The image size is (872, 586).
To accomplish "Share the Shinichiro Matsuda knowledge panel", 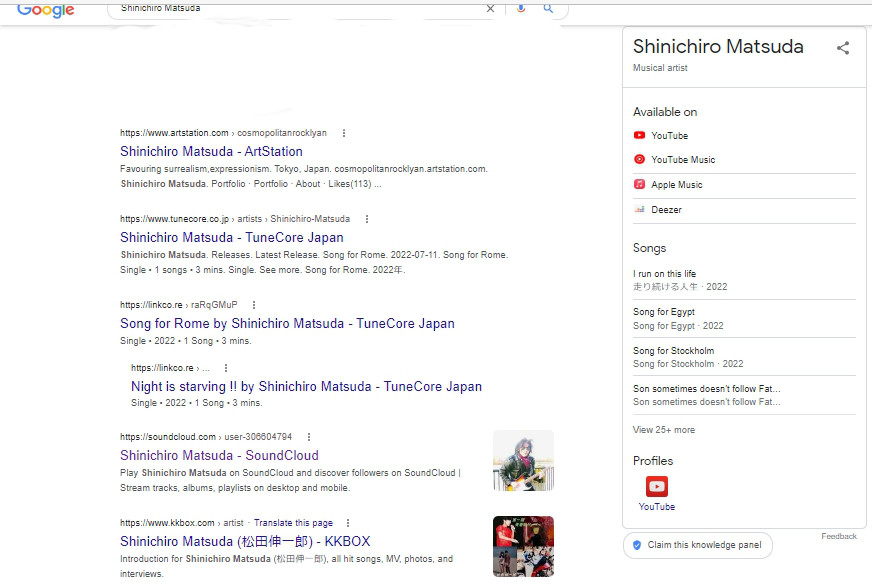I will (843, 48).
